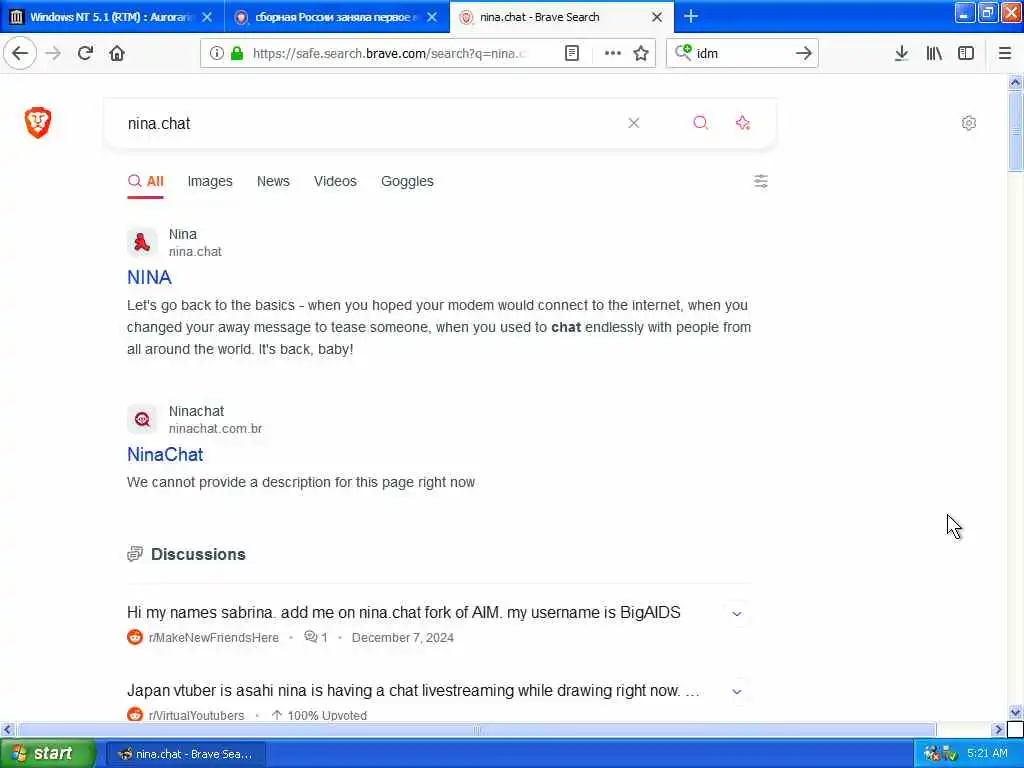Close the nina.chat Brave Search tab

pyautogui.click(x=658, y=17)
